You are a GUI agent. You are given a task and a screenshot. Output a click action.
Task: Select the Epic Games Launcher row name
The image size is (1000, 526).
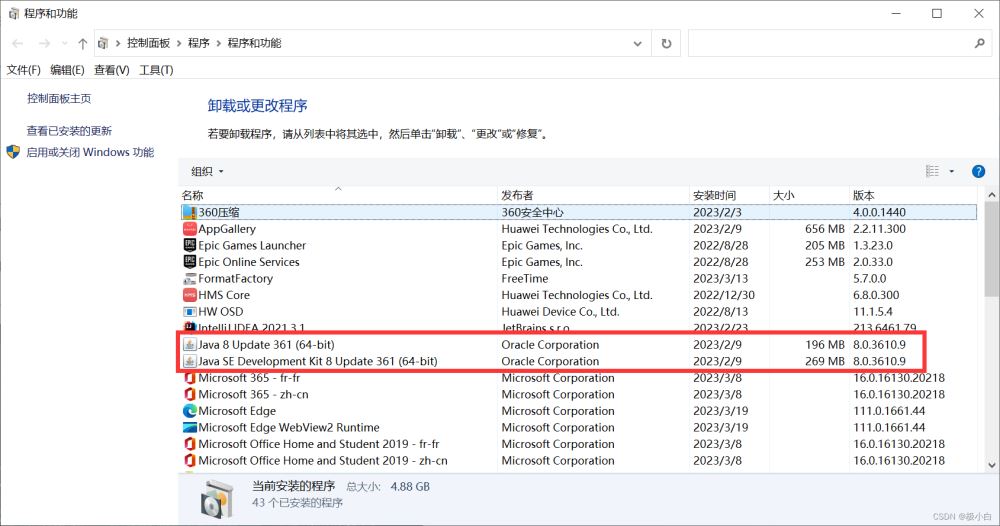pos(252,245)
